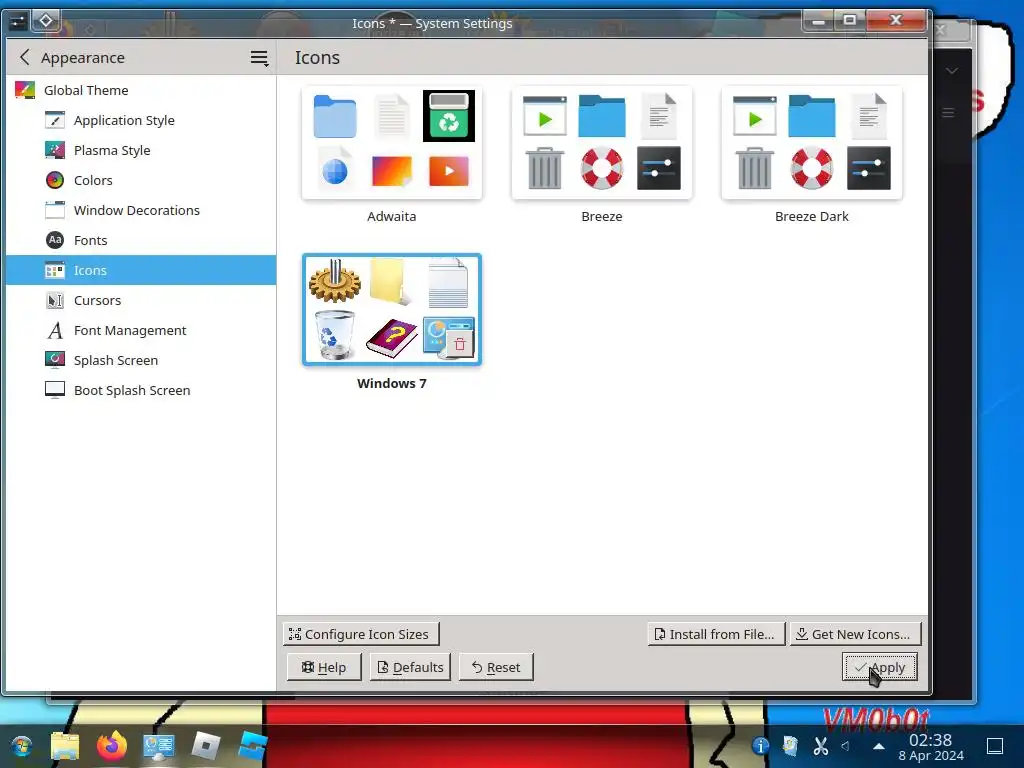The height and width of the screenshot is (768, 1024).
Task: Expand hidden system tray icons arrow
Action: (x=879, y=746)
